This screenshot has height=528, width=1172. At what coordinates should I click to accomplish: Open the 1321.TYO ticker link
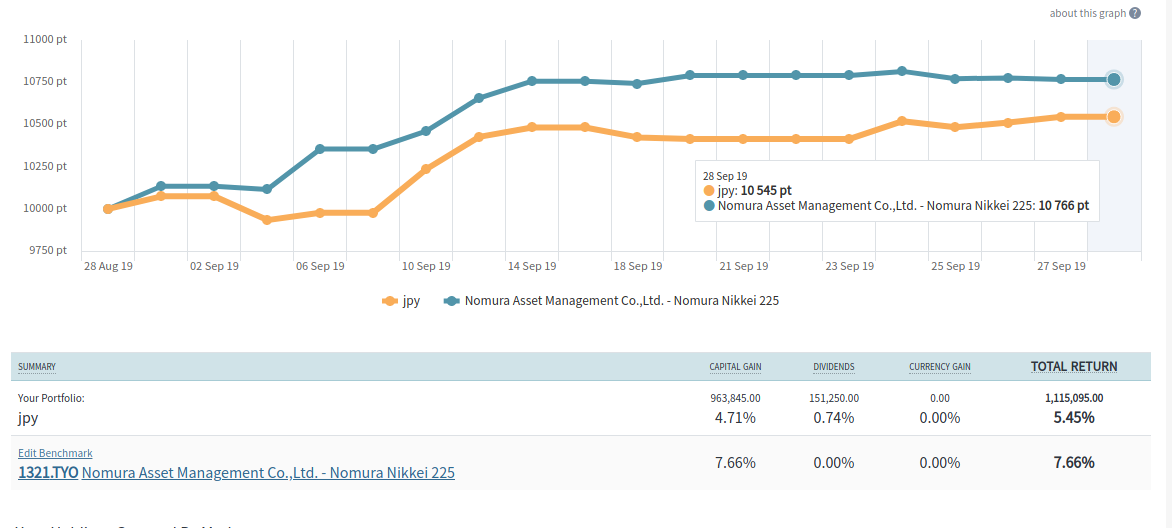click(x=47, y=472)
